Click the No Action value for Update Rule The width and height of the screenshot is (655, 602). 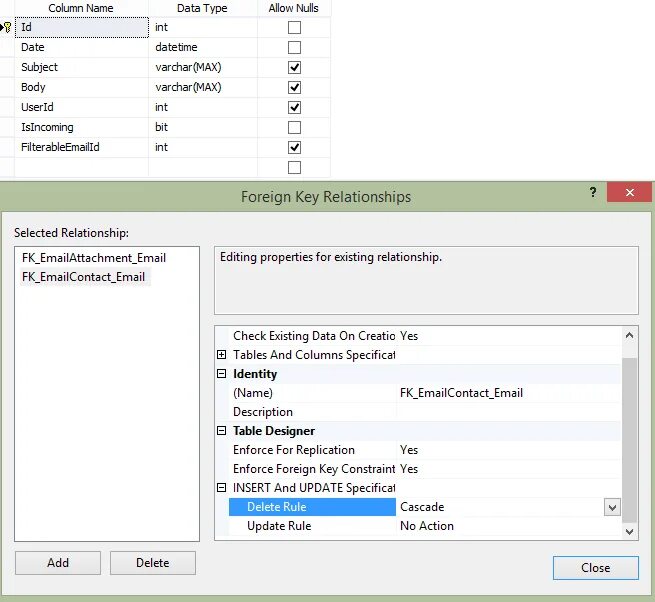427,526
